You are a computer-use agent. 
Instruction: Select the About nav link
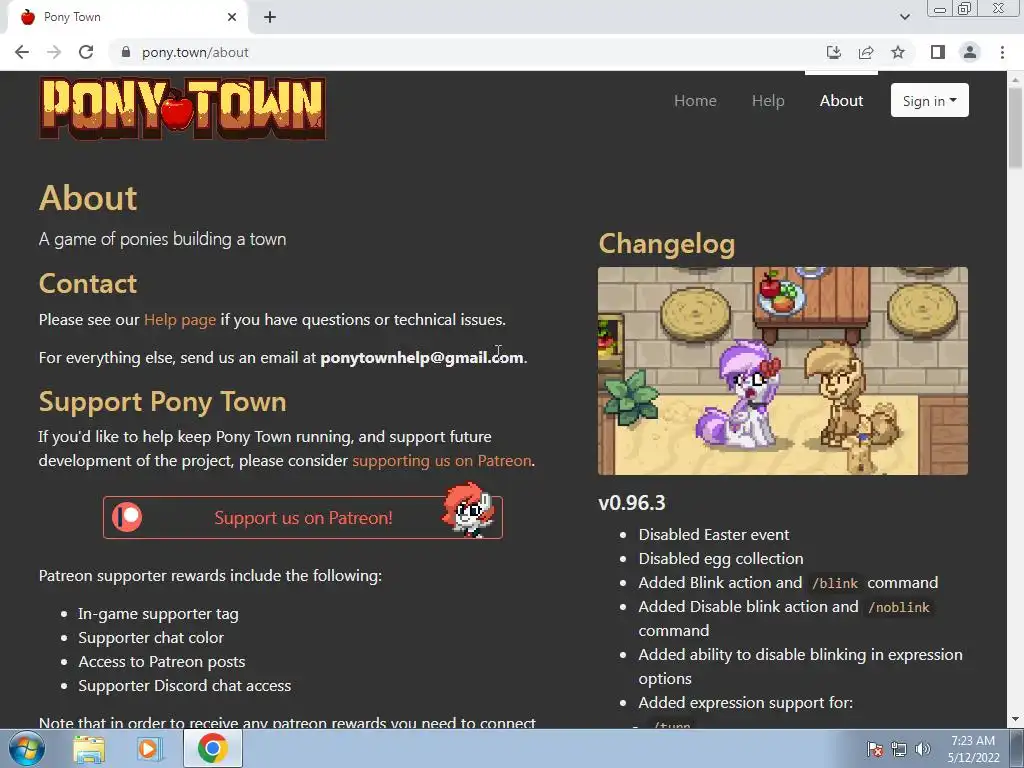(841, 101)
